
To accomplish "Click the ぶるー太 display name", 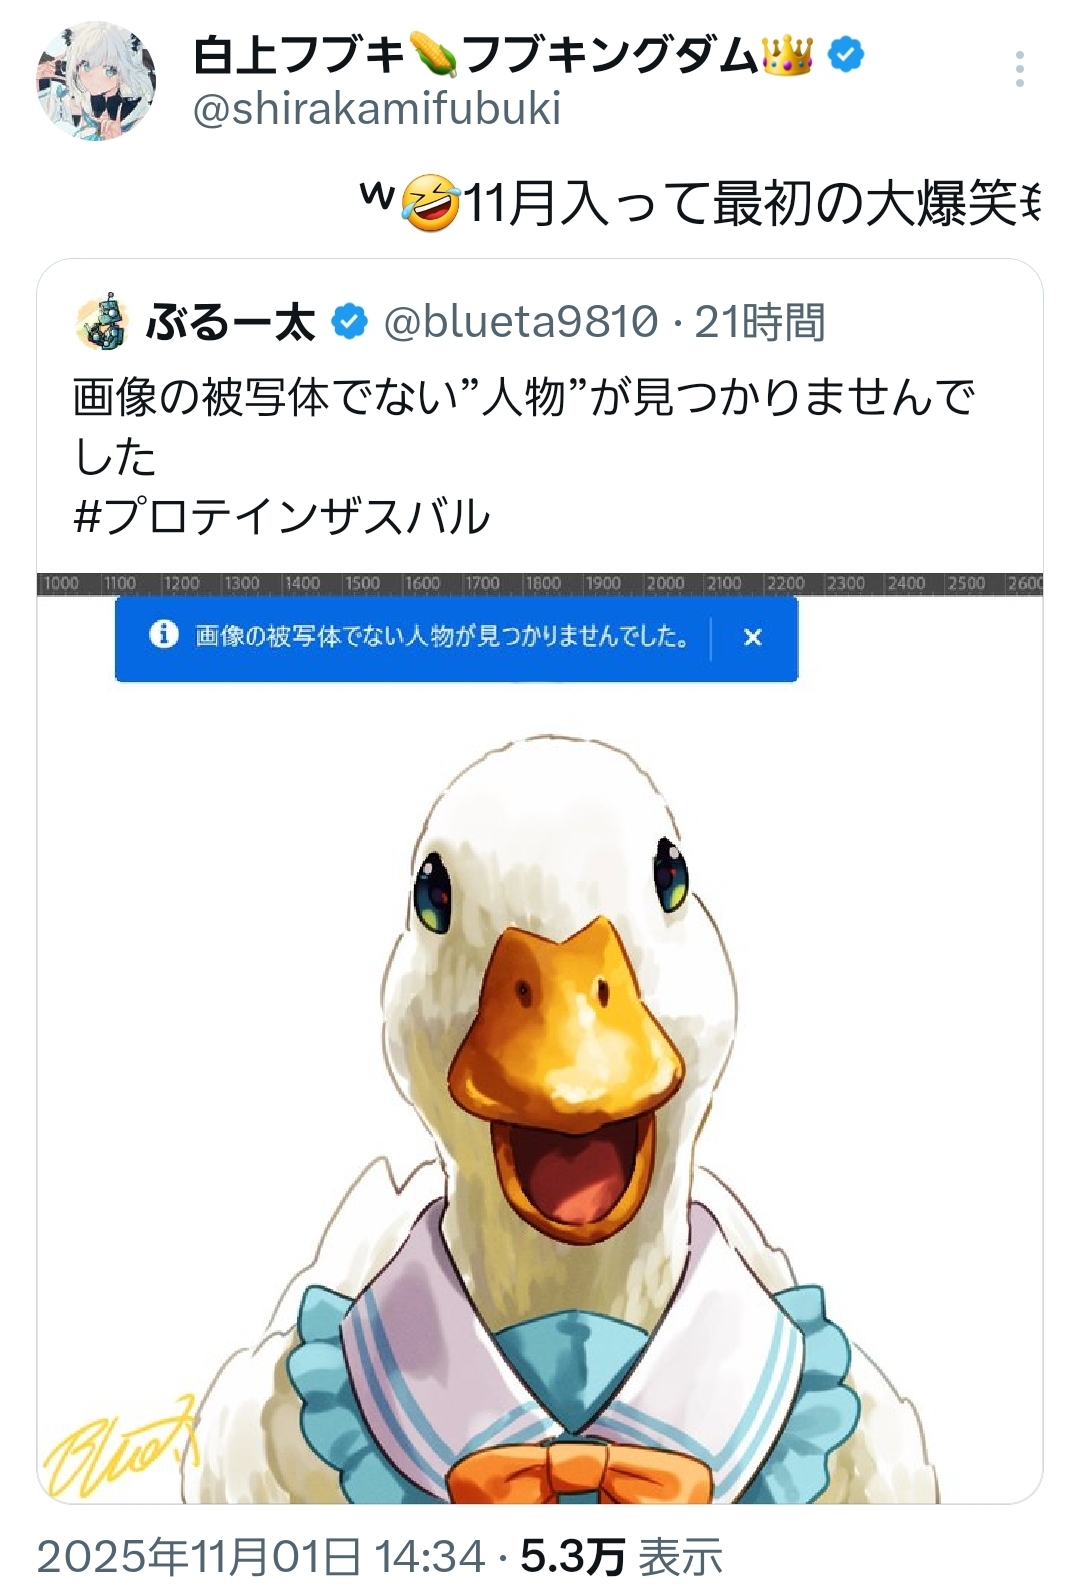I will [231, 322].
